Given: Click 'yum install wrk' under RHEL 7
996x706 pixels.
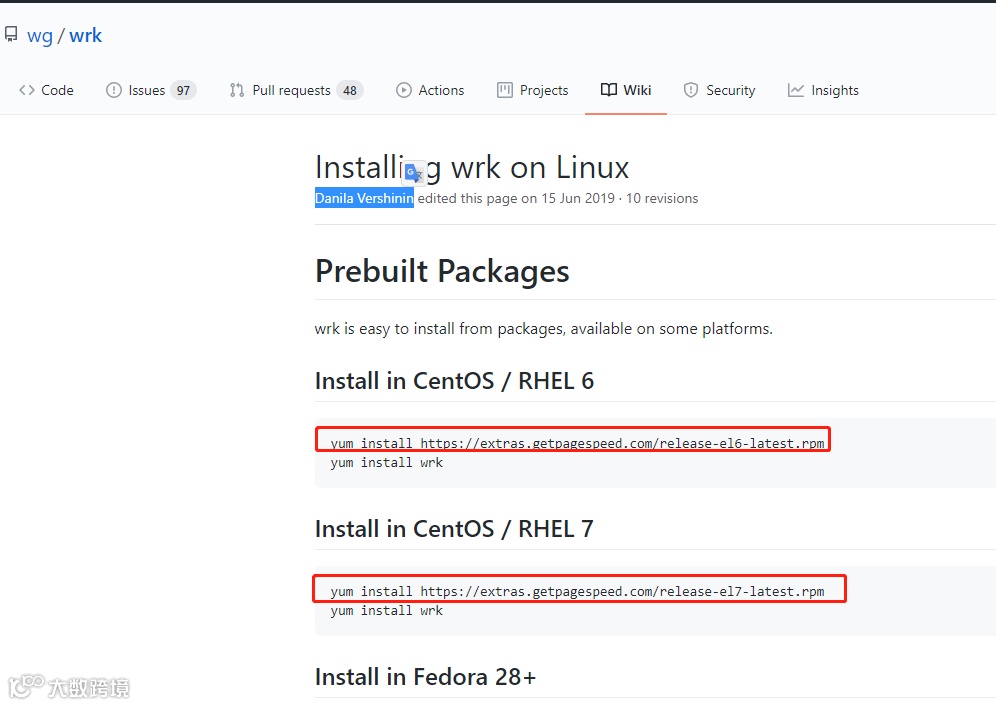Looking at the screenshot, I should [x=386, y=611].
